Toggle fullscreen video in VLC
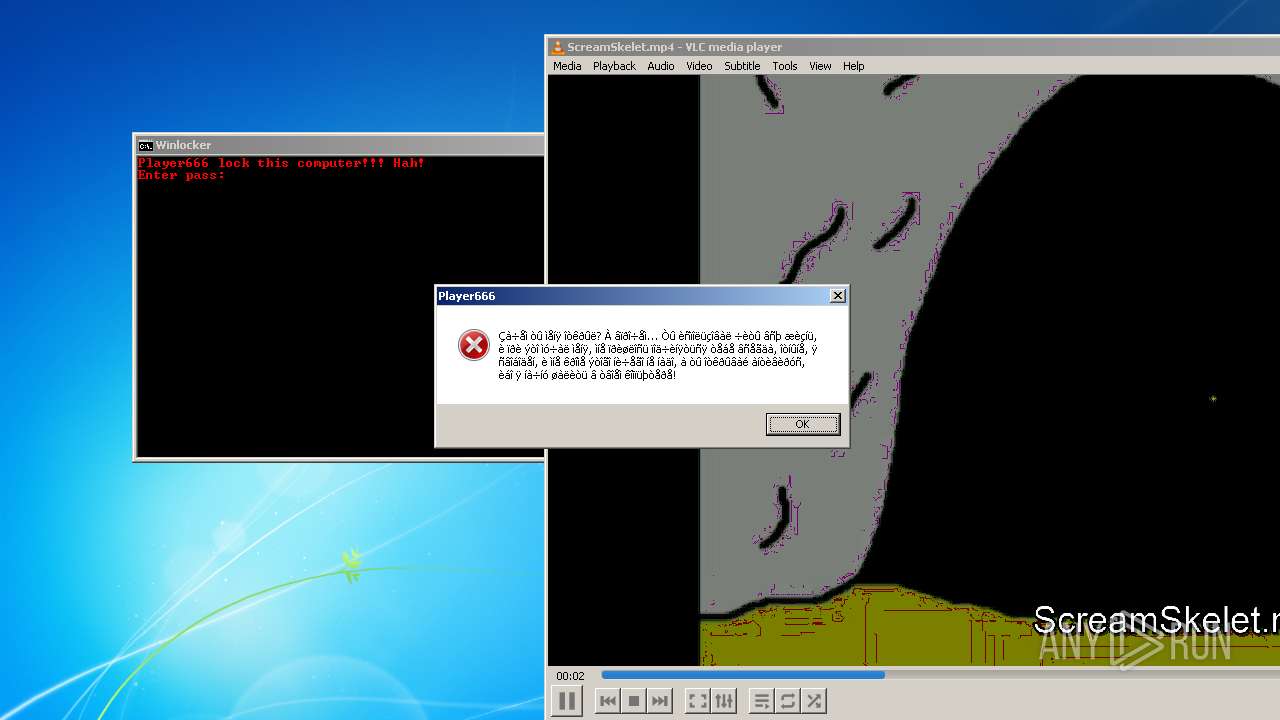1280x720 pixels. [698, 701]
